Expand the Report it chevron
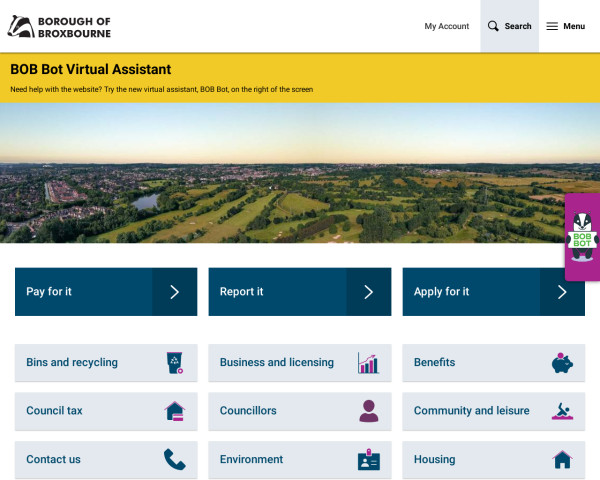600x480 pixels. pos(368,292)
